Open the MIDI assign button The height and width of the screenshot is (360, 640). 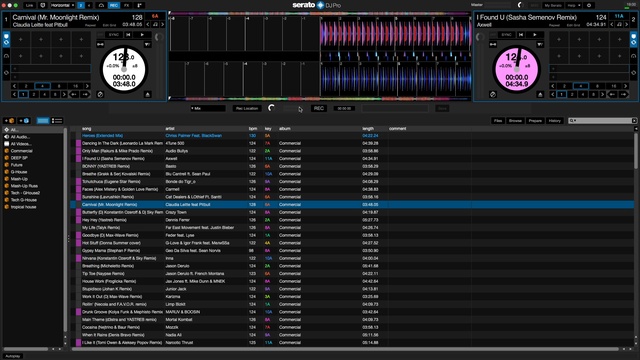[533, 5]
